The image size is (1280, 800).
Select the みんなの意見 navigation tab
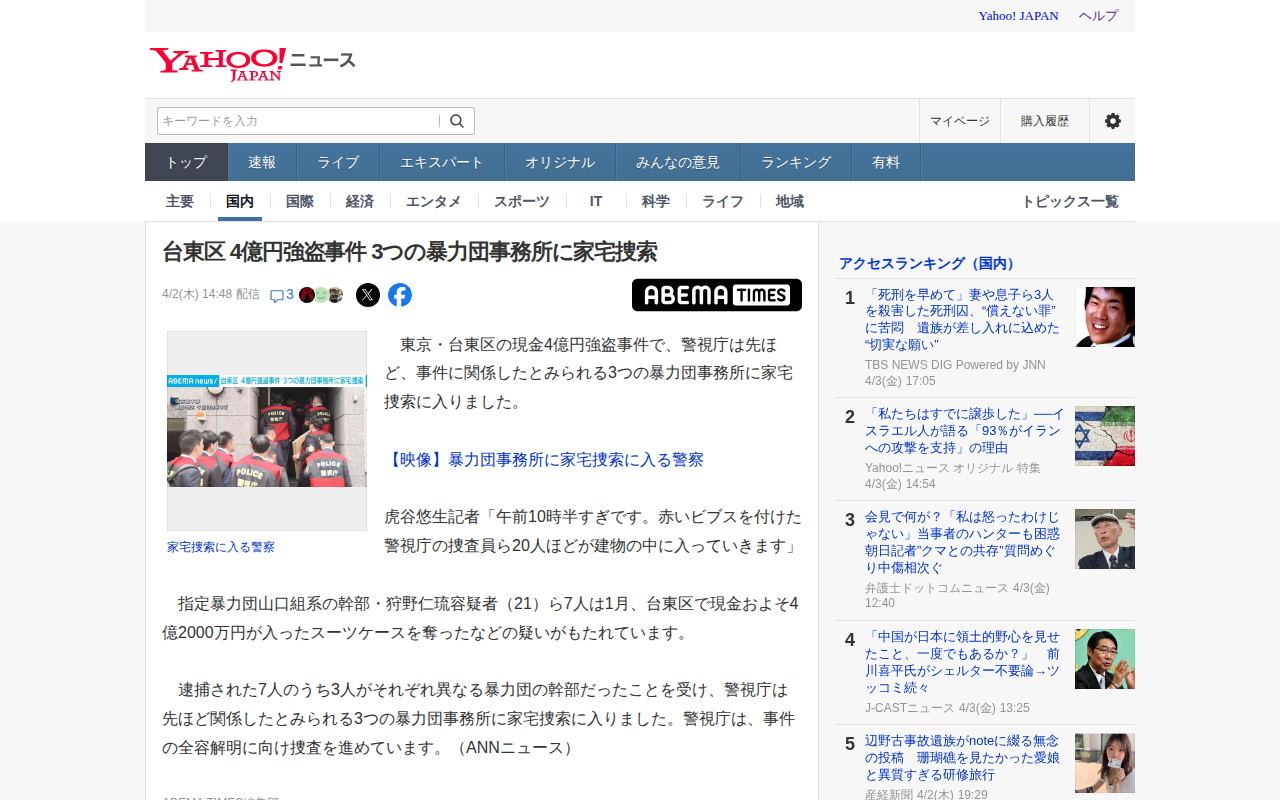coord(678,162)
